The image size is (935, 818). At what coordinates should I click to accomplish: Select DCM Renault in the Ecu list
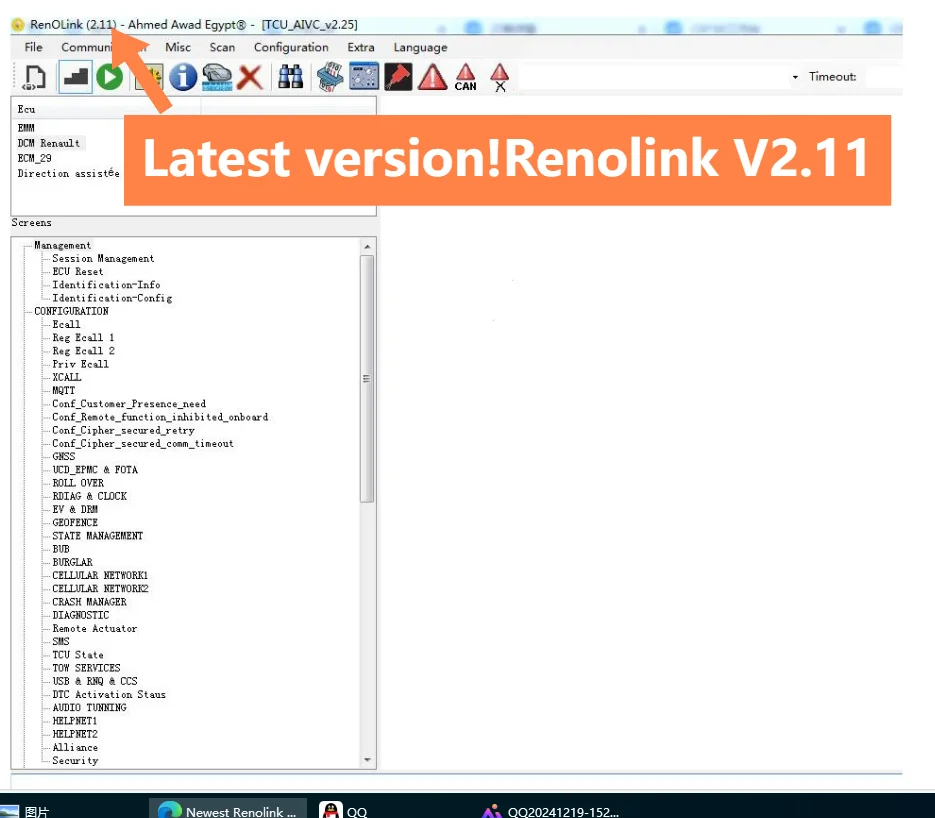49,143
